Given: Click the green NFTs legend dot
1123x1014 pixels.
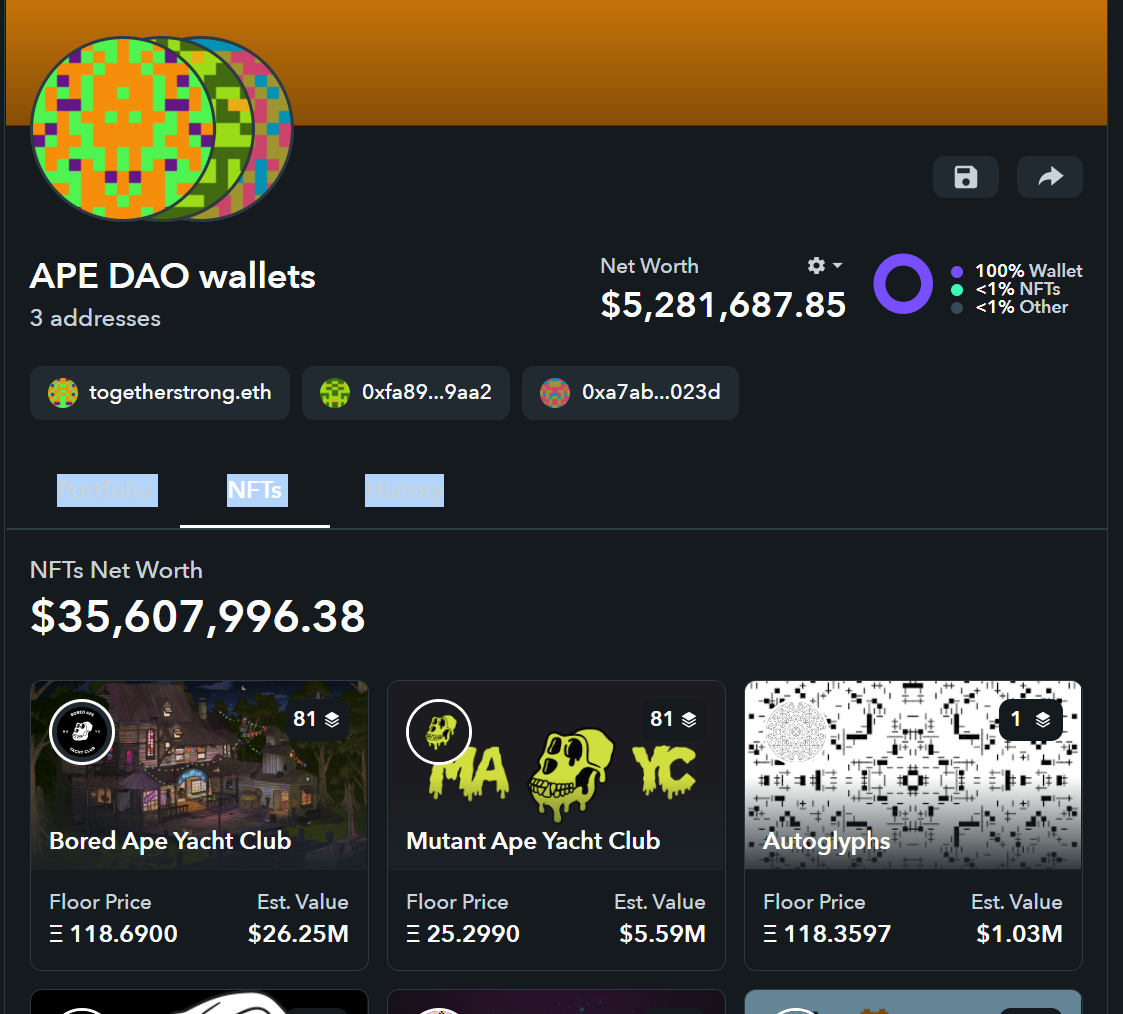Looking at the screenshot, I should pos(957,289).
